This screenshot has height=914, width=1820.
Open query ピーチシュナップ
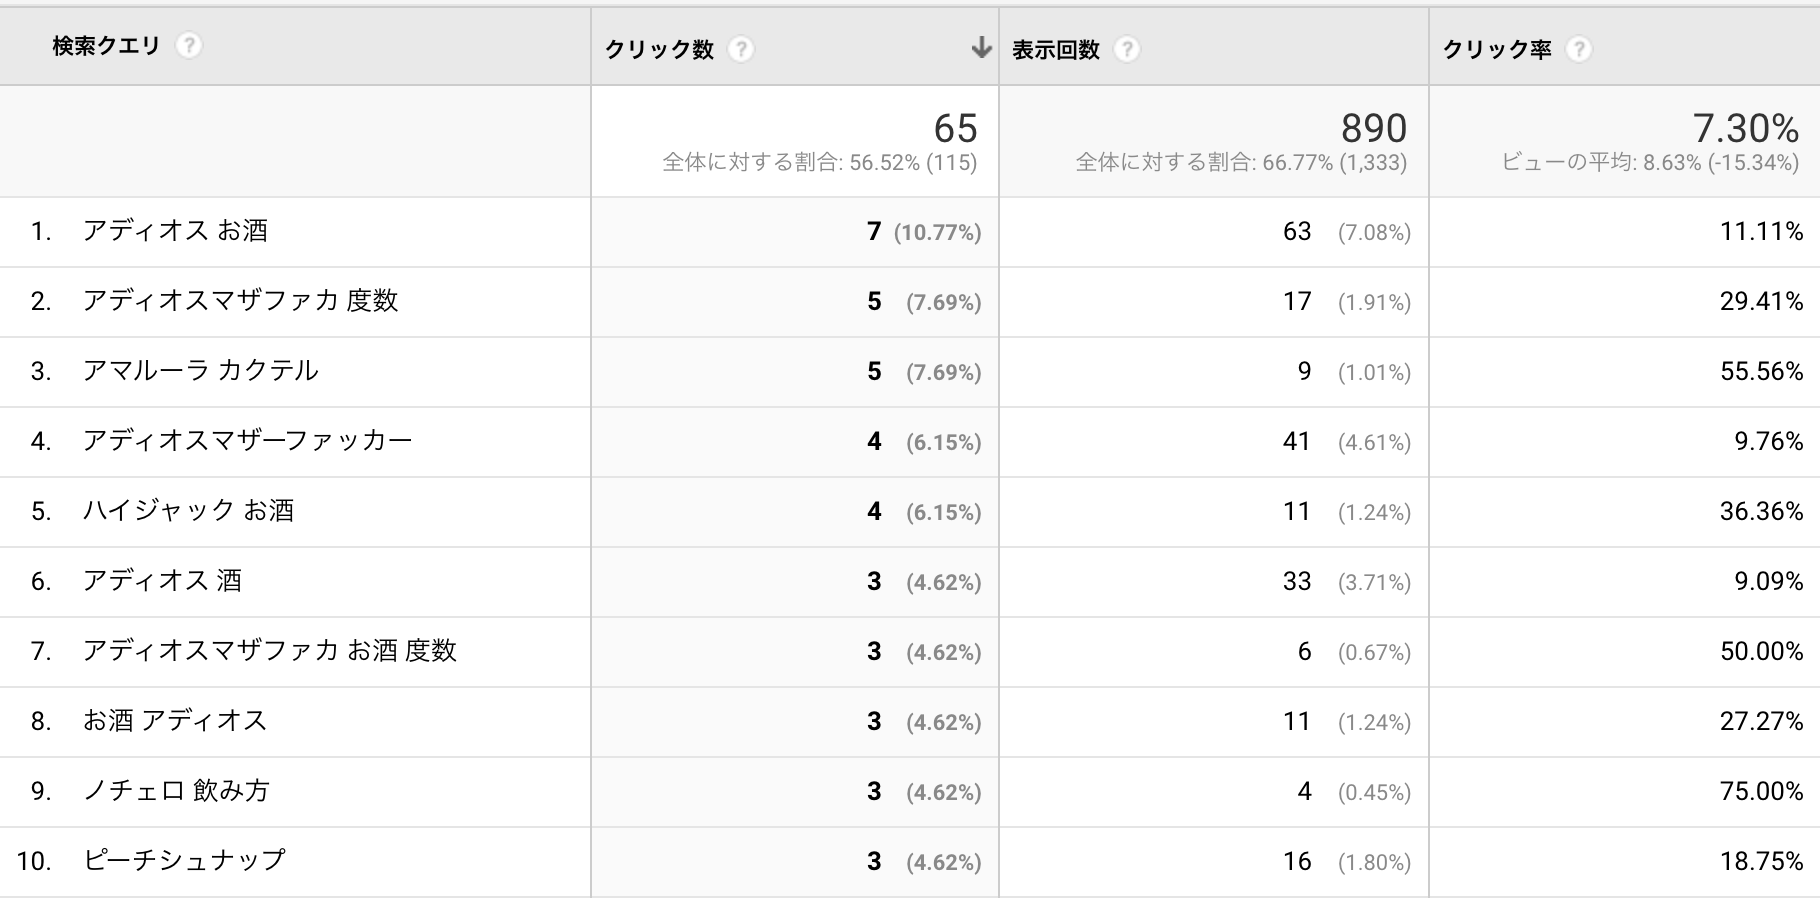click(x=184, y=860)
